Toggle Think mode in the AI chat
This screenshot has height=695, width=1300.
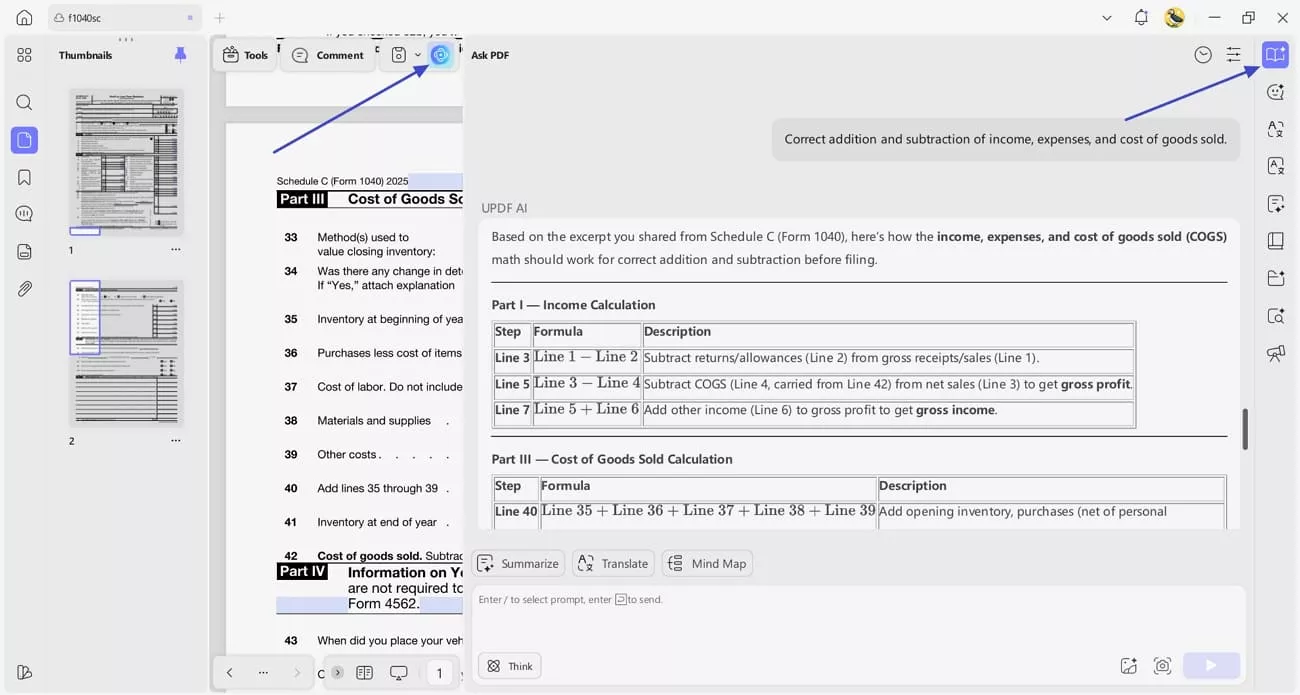pyautogui.click(x=509, y=665)
